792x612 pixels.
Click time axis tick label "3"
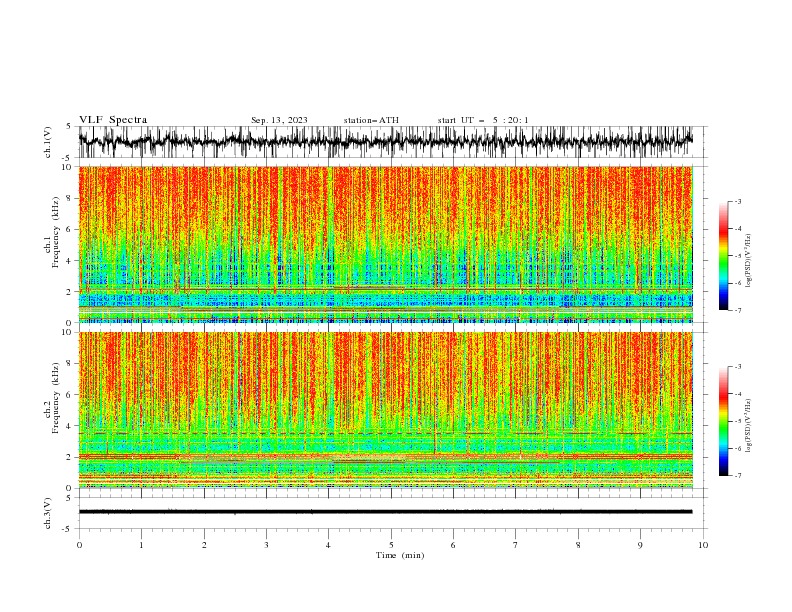266,545
